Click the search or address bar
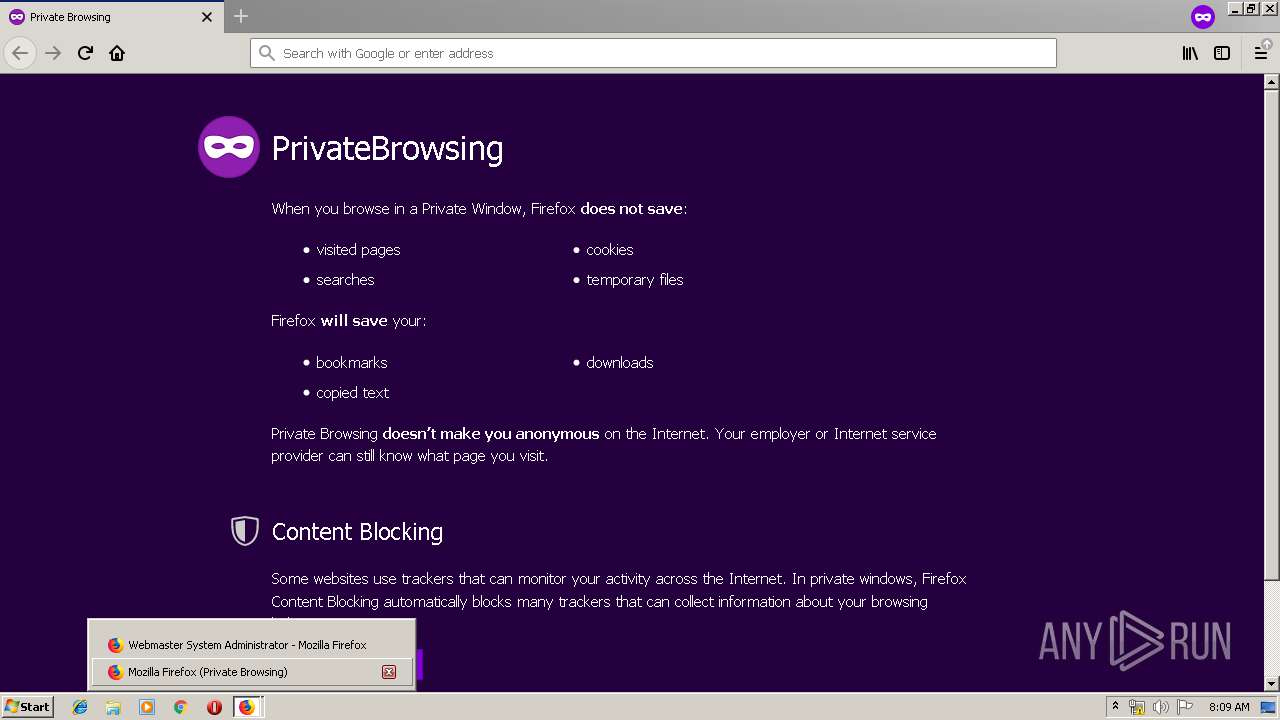Viewport: 1280px width, 720px height. pyautogui.click(x=653, y=53)
